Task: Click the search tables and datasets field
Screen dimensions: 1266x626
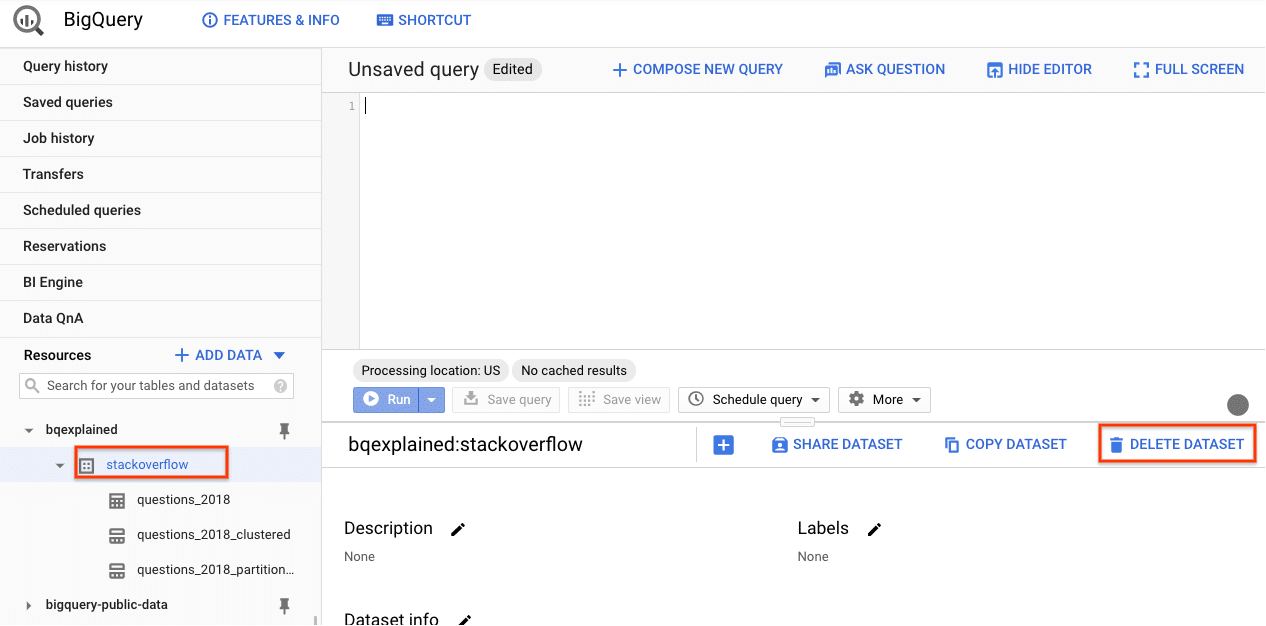Action: [x=156, y=385]
